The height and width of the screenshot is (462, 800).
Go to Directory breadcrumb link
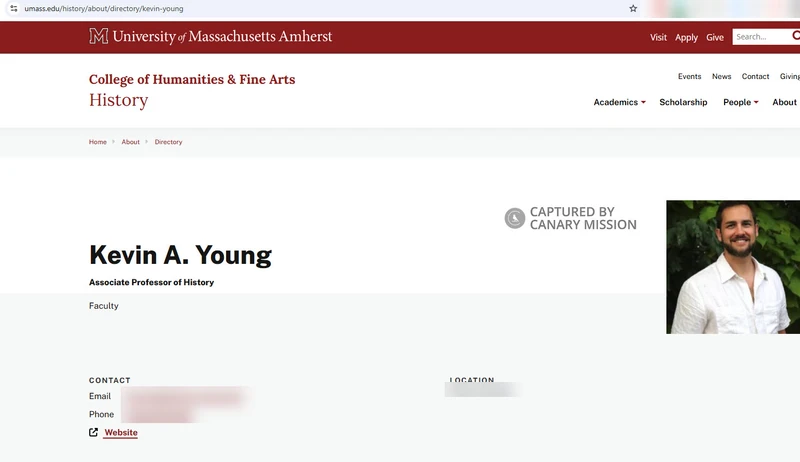(x=168, y=142)
